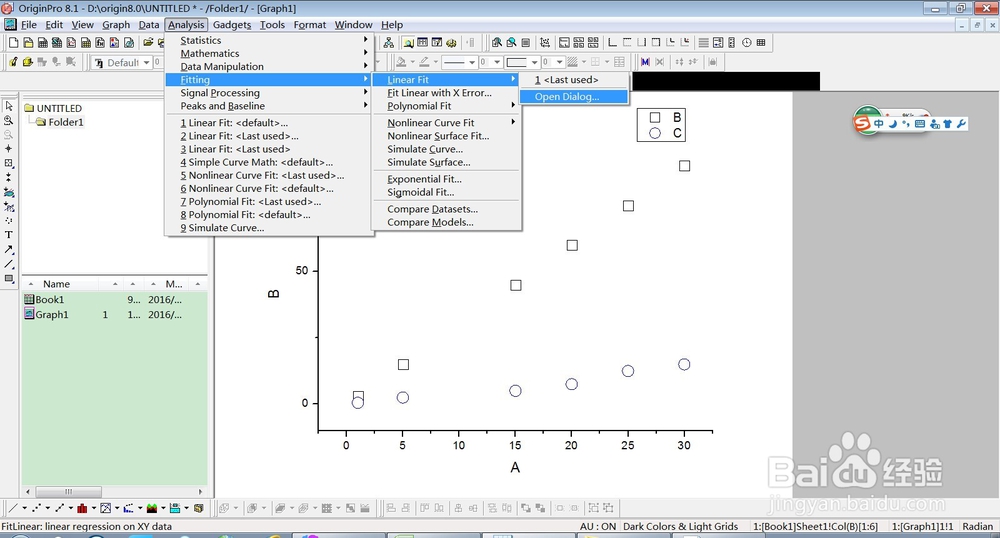The width and height of the screenshot is (1000, 538).
Task: Choose 1 Linear Fit: <default>... recent entry
Action: click(x=268, y=122)
